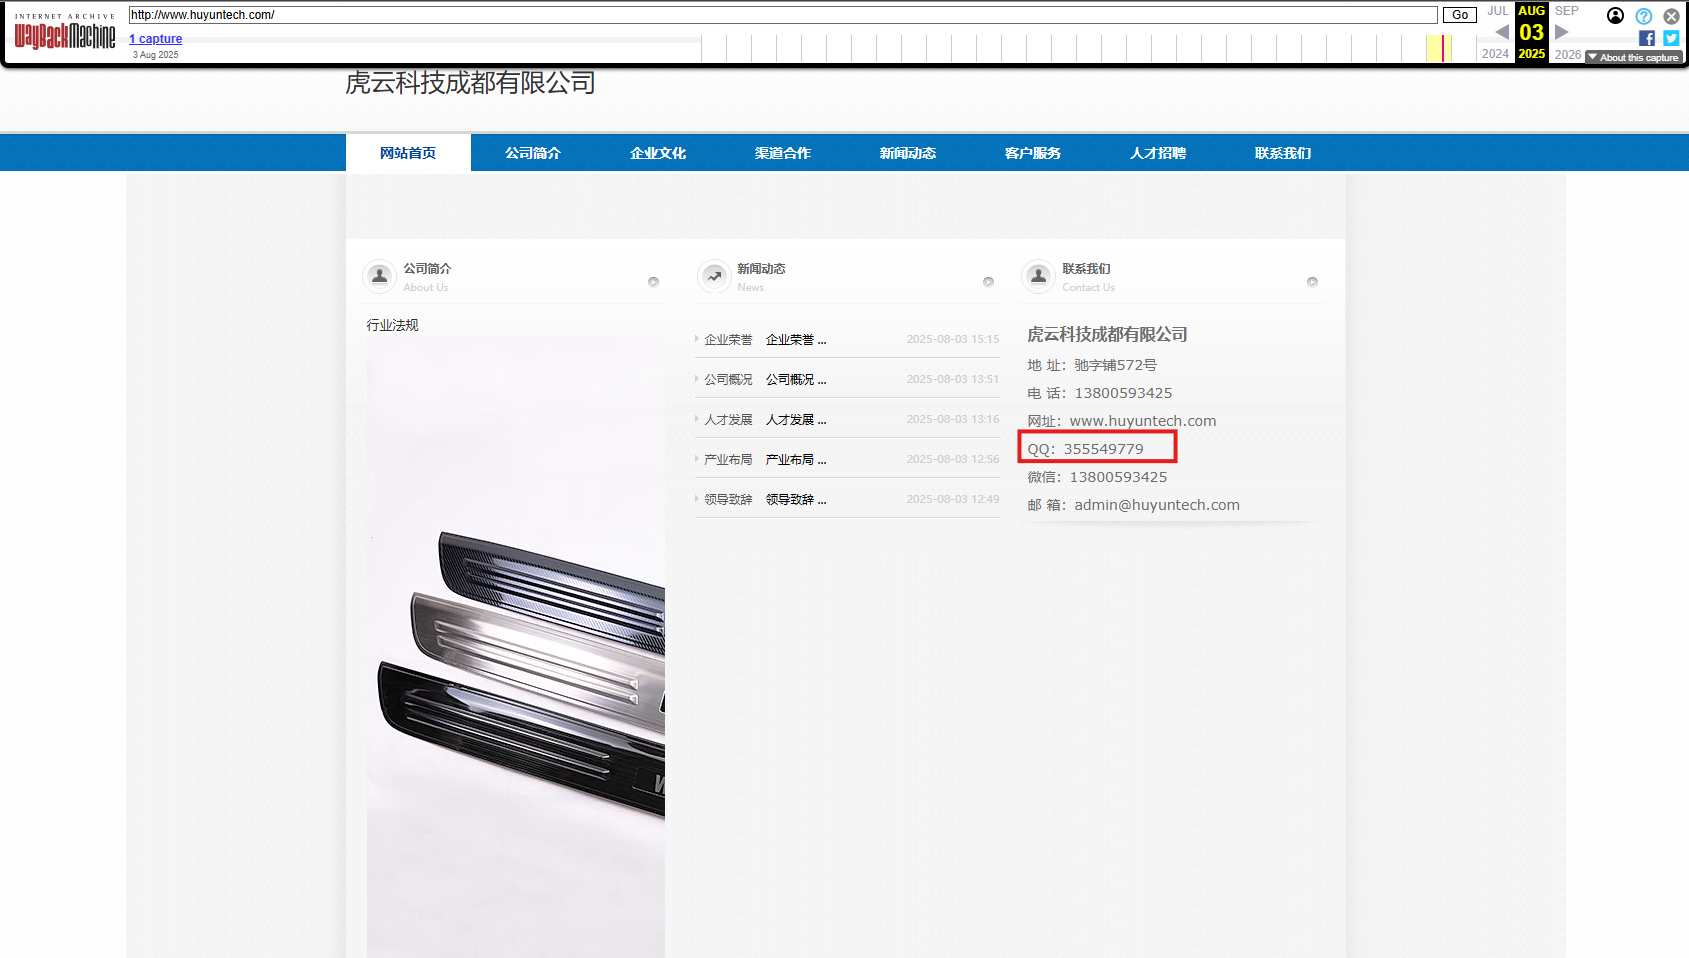Click the Wayback Machine logo
Image resolution: width=1689 pixels, height=958 pixels.
[x=65, y=36]
